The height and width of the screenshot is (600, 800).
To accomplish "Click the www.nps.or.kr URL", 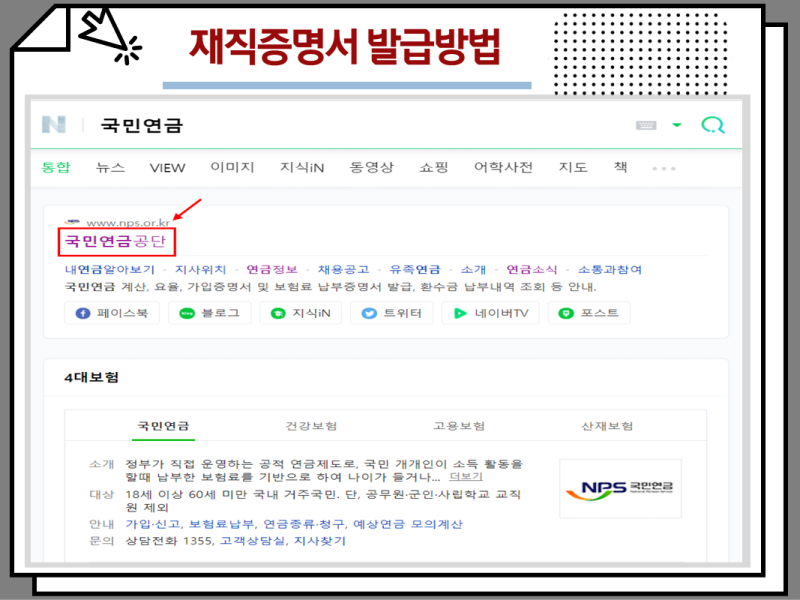I will click(128, 223).
